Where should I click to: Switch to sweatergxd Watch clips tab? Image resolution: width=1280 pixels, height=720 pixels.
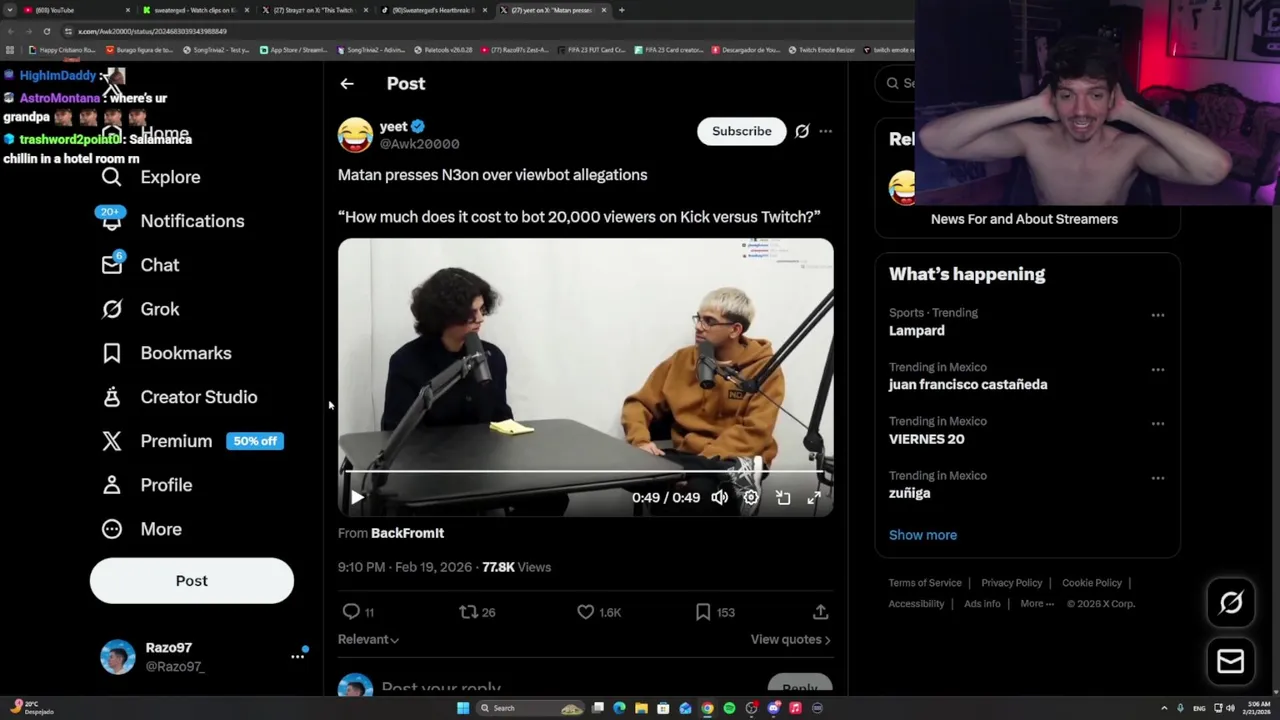tap(195, 10)
